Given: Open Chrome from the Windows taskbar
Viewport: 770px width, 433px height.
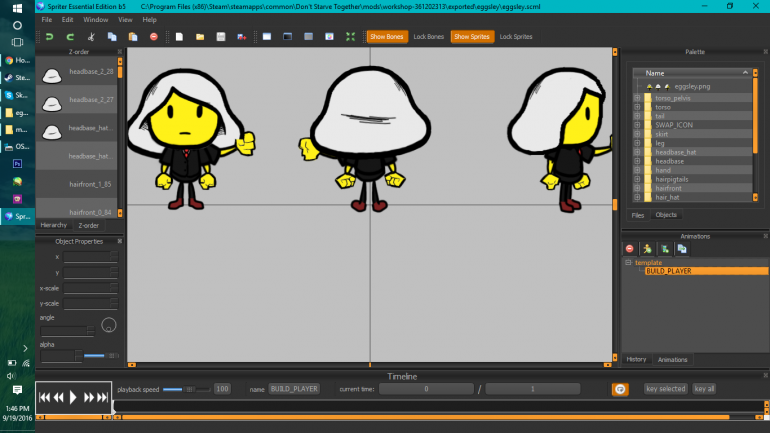Looking at the screenshot, I should coord(18,60).
